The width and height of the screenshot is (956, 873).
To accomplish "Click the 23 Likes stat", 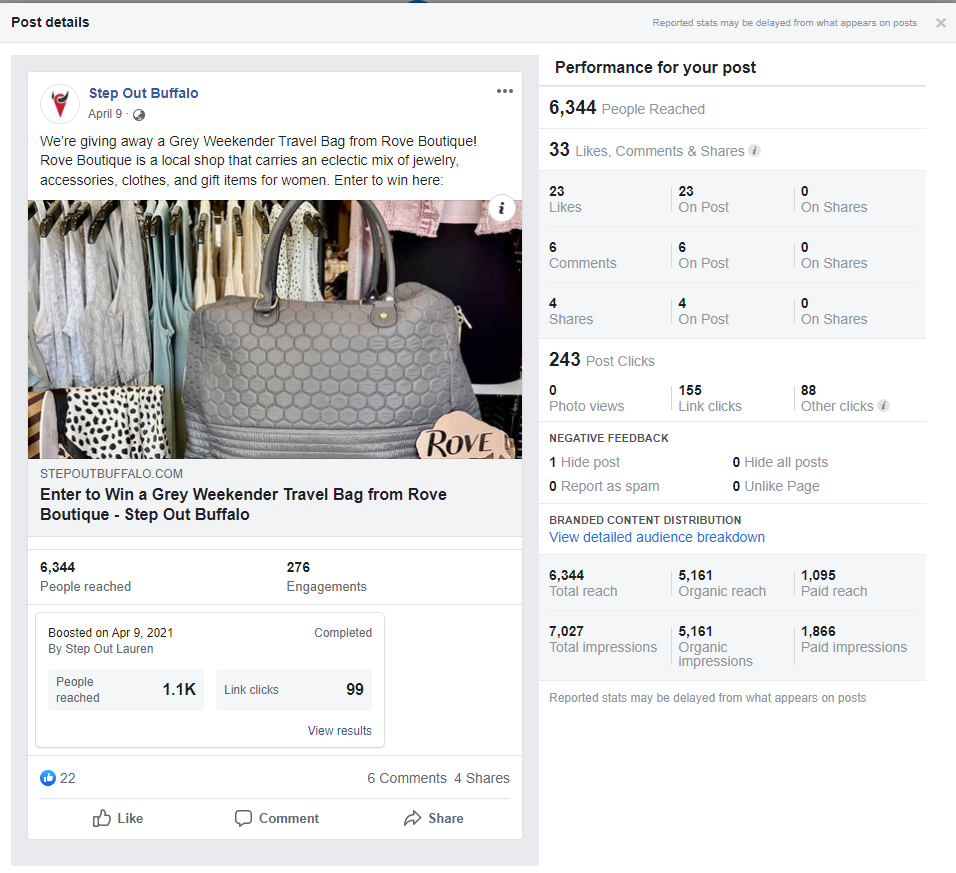I will 565,199.
